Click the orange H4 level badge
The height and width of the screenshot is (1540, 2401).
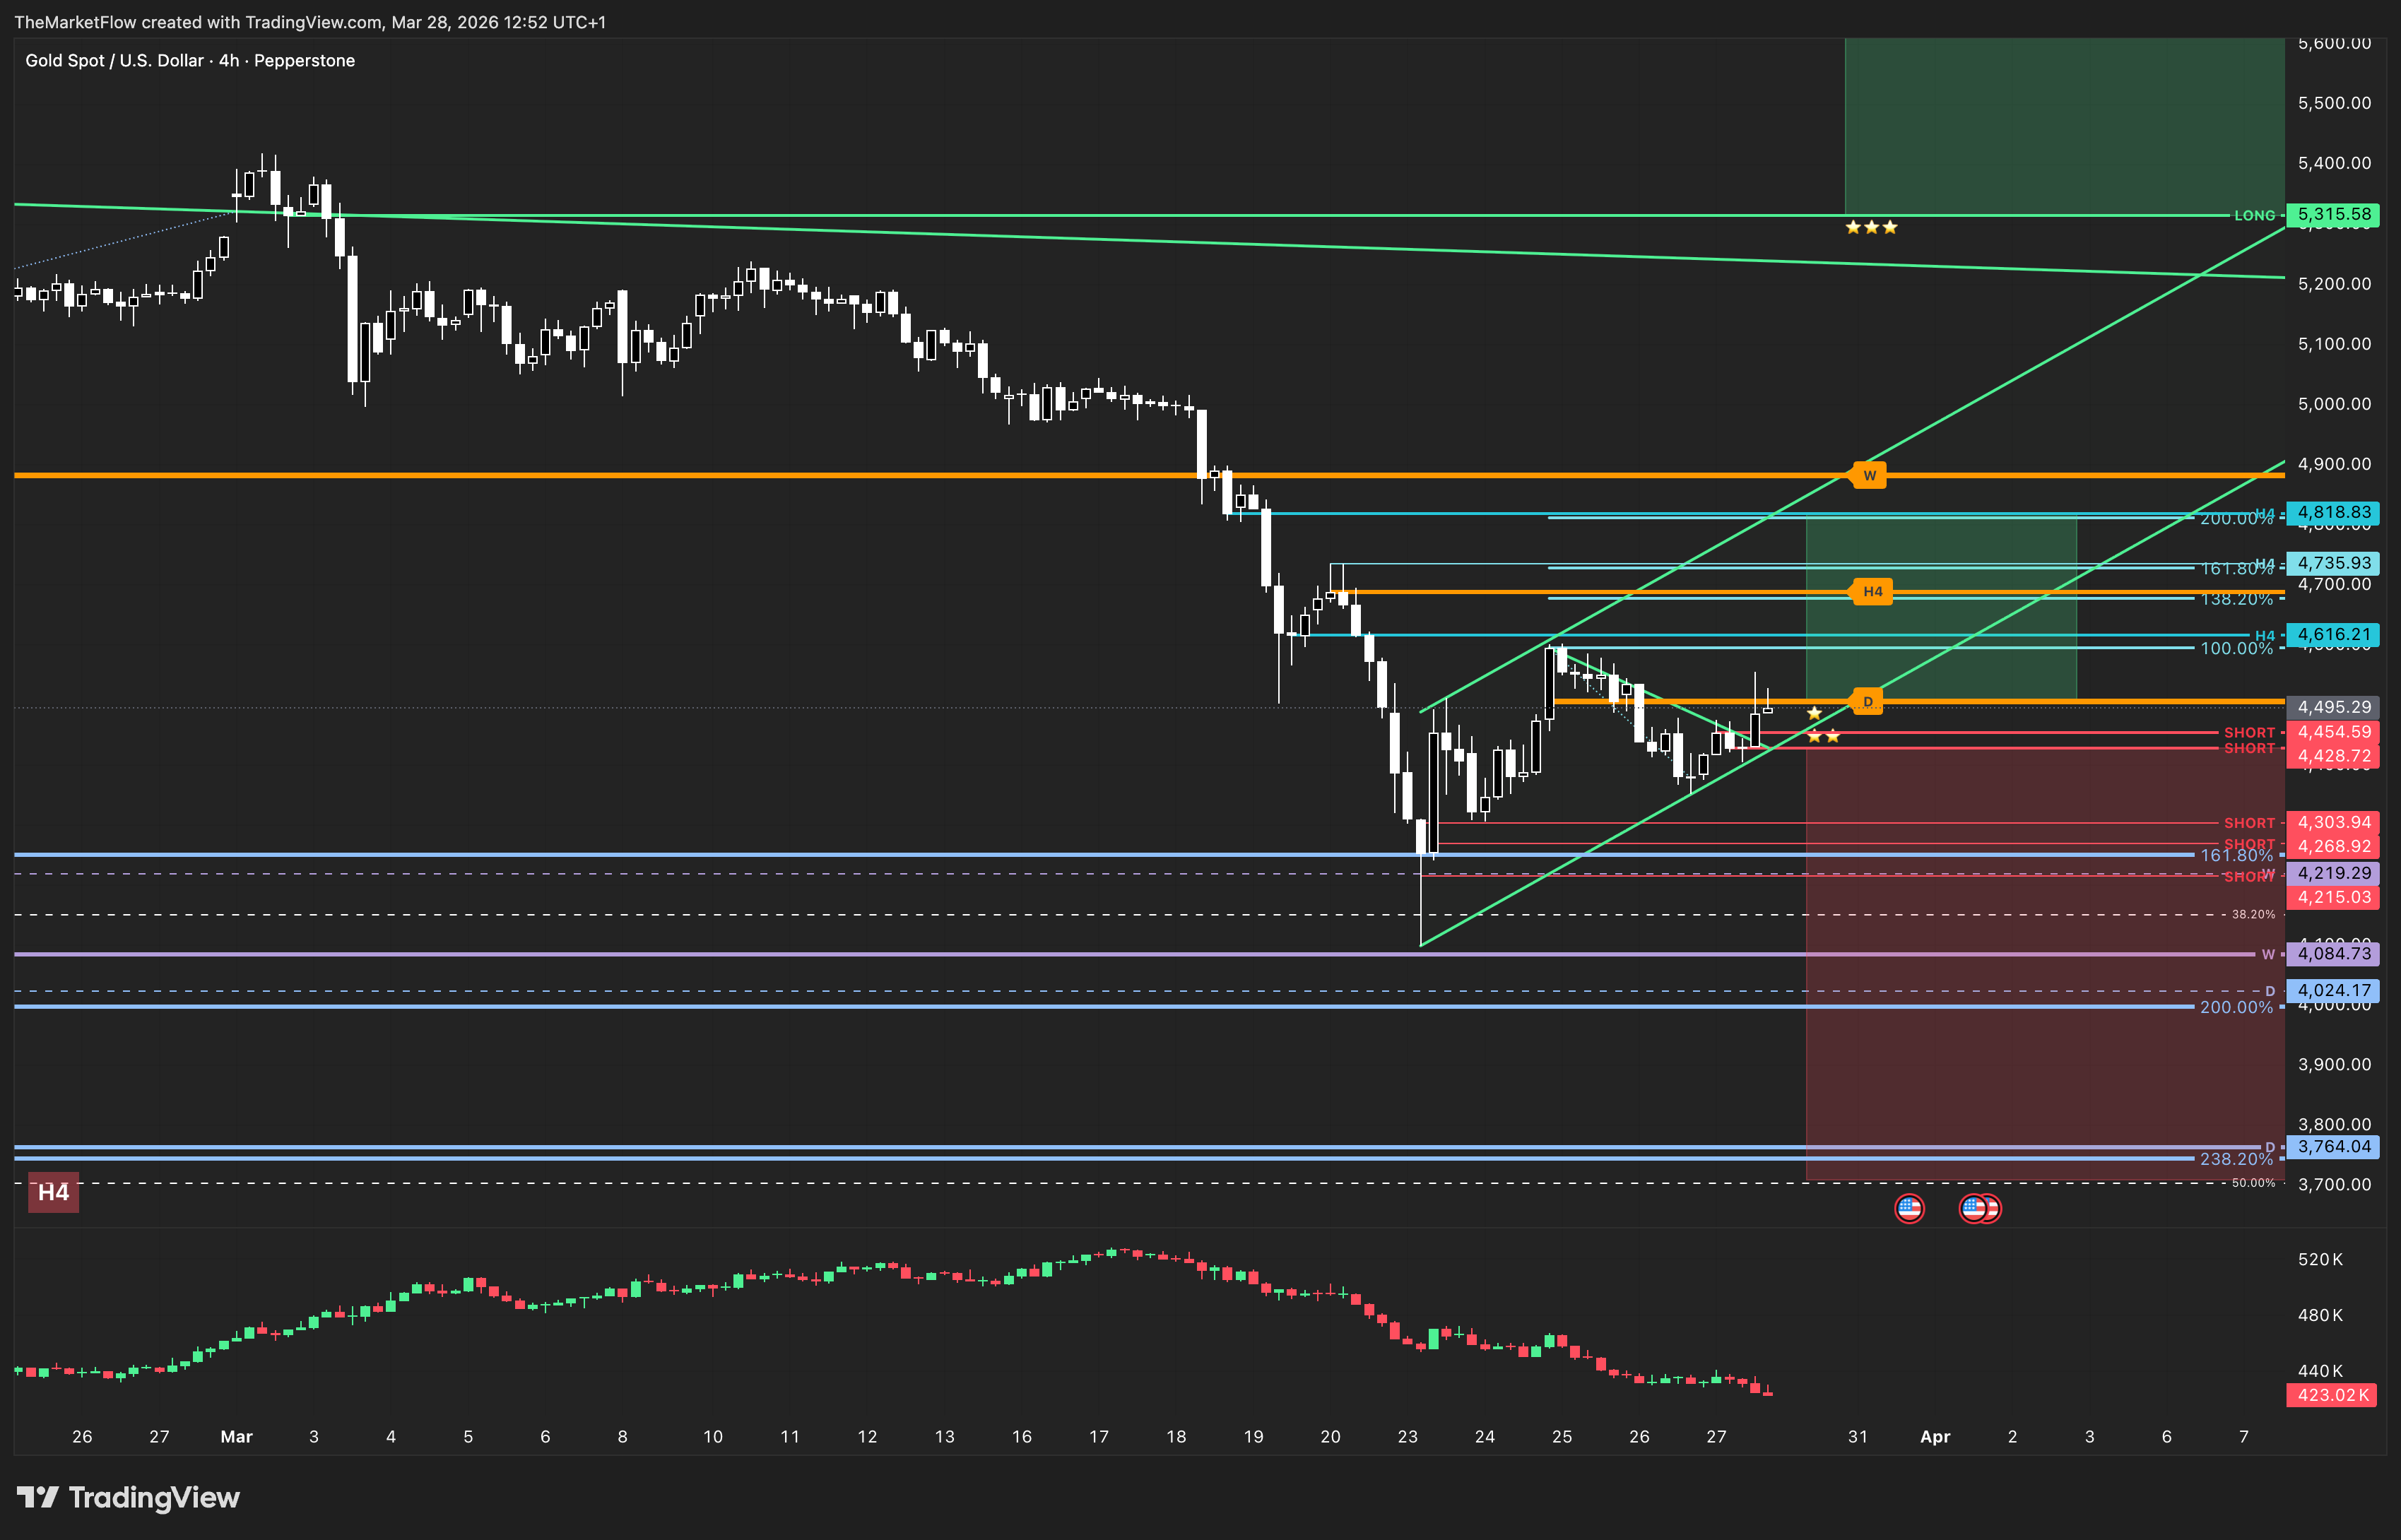[x=1872, y=591]
